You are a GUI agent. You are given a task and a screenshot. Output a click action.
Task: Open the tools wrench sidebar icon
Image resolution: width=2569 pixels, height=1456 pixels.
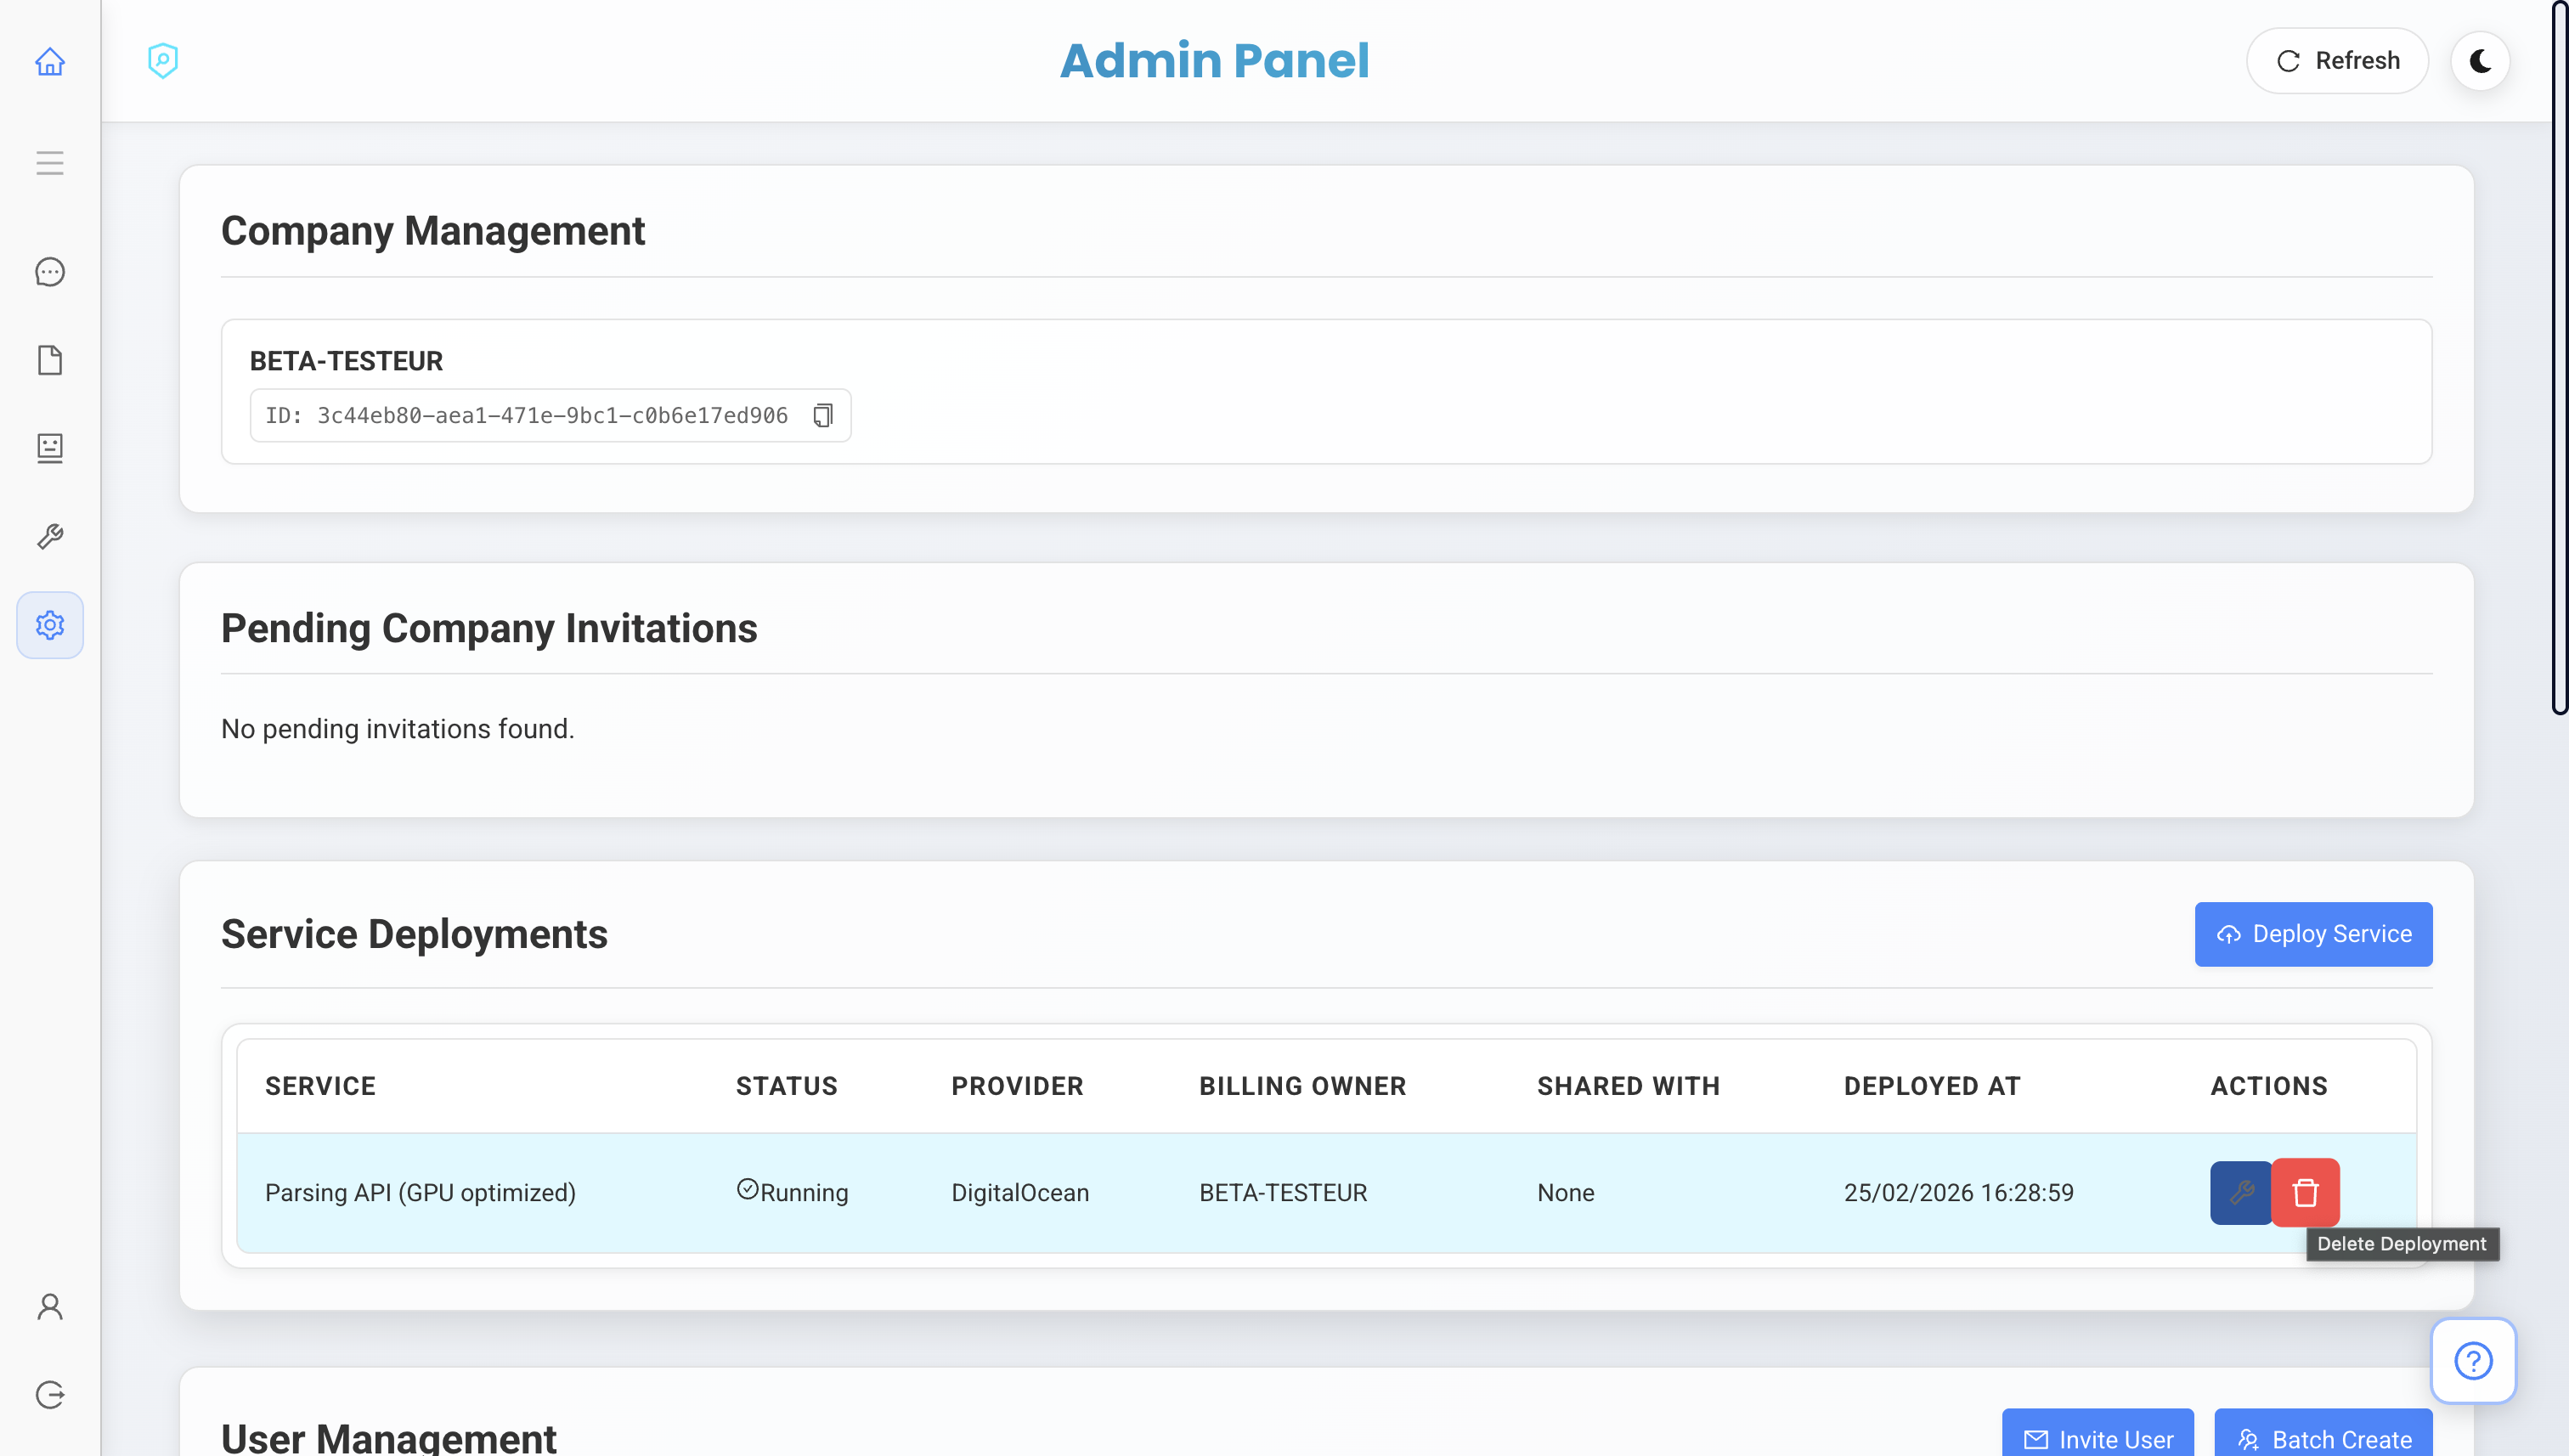(x=50, y=537)
